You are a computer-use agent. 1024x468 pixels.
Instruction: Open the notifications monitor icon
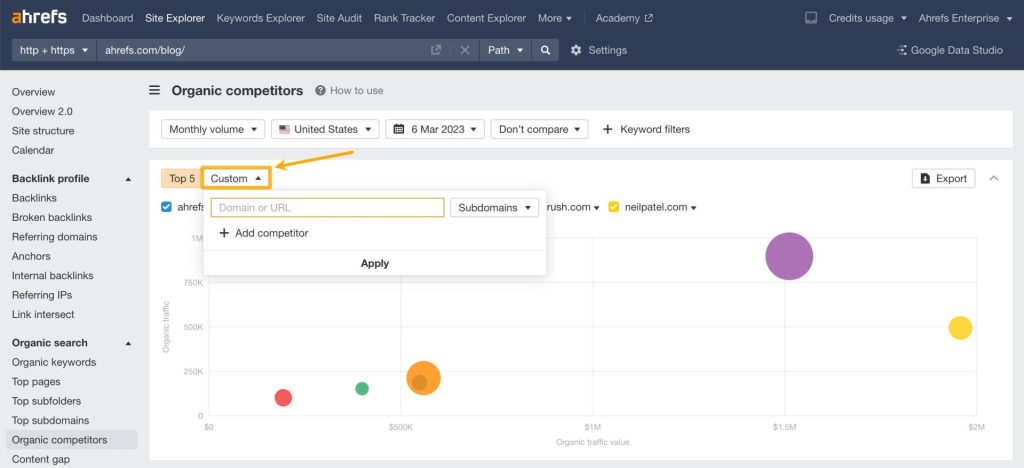810,18
